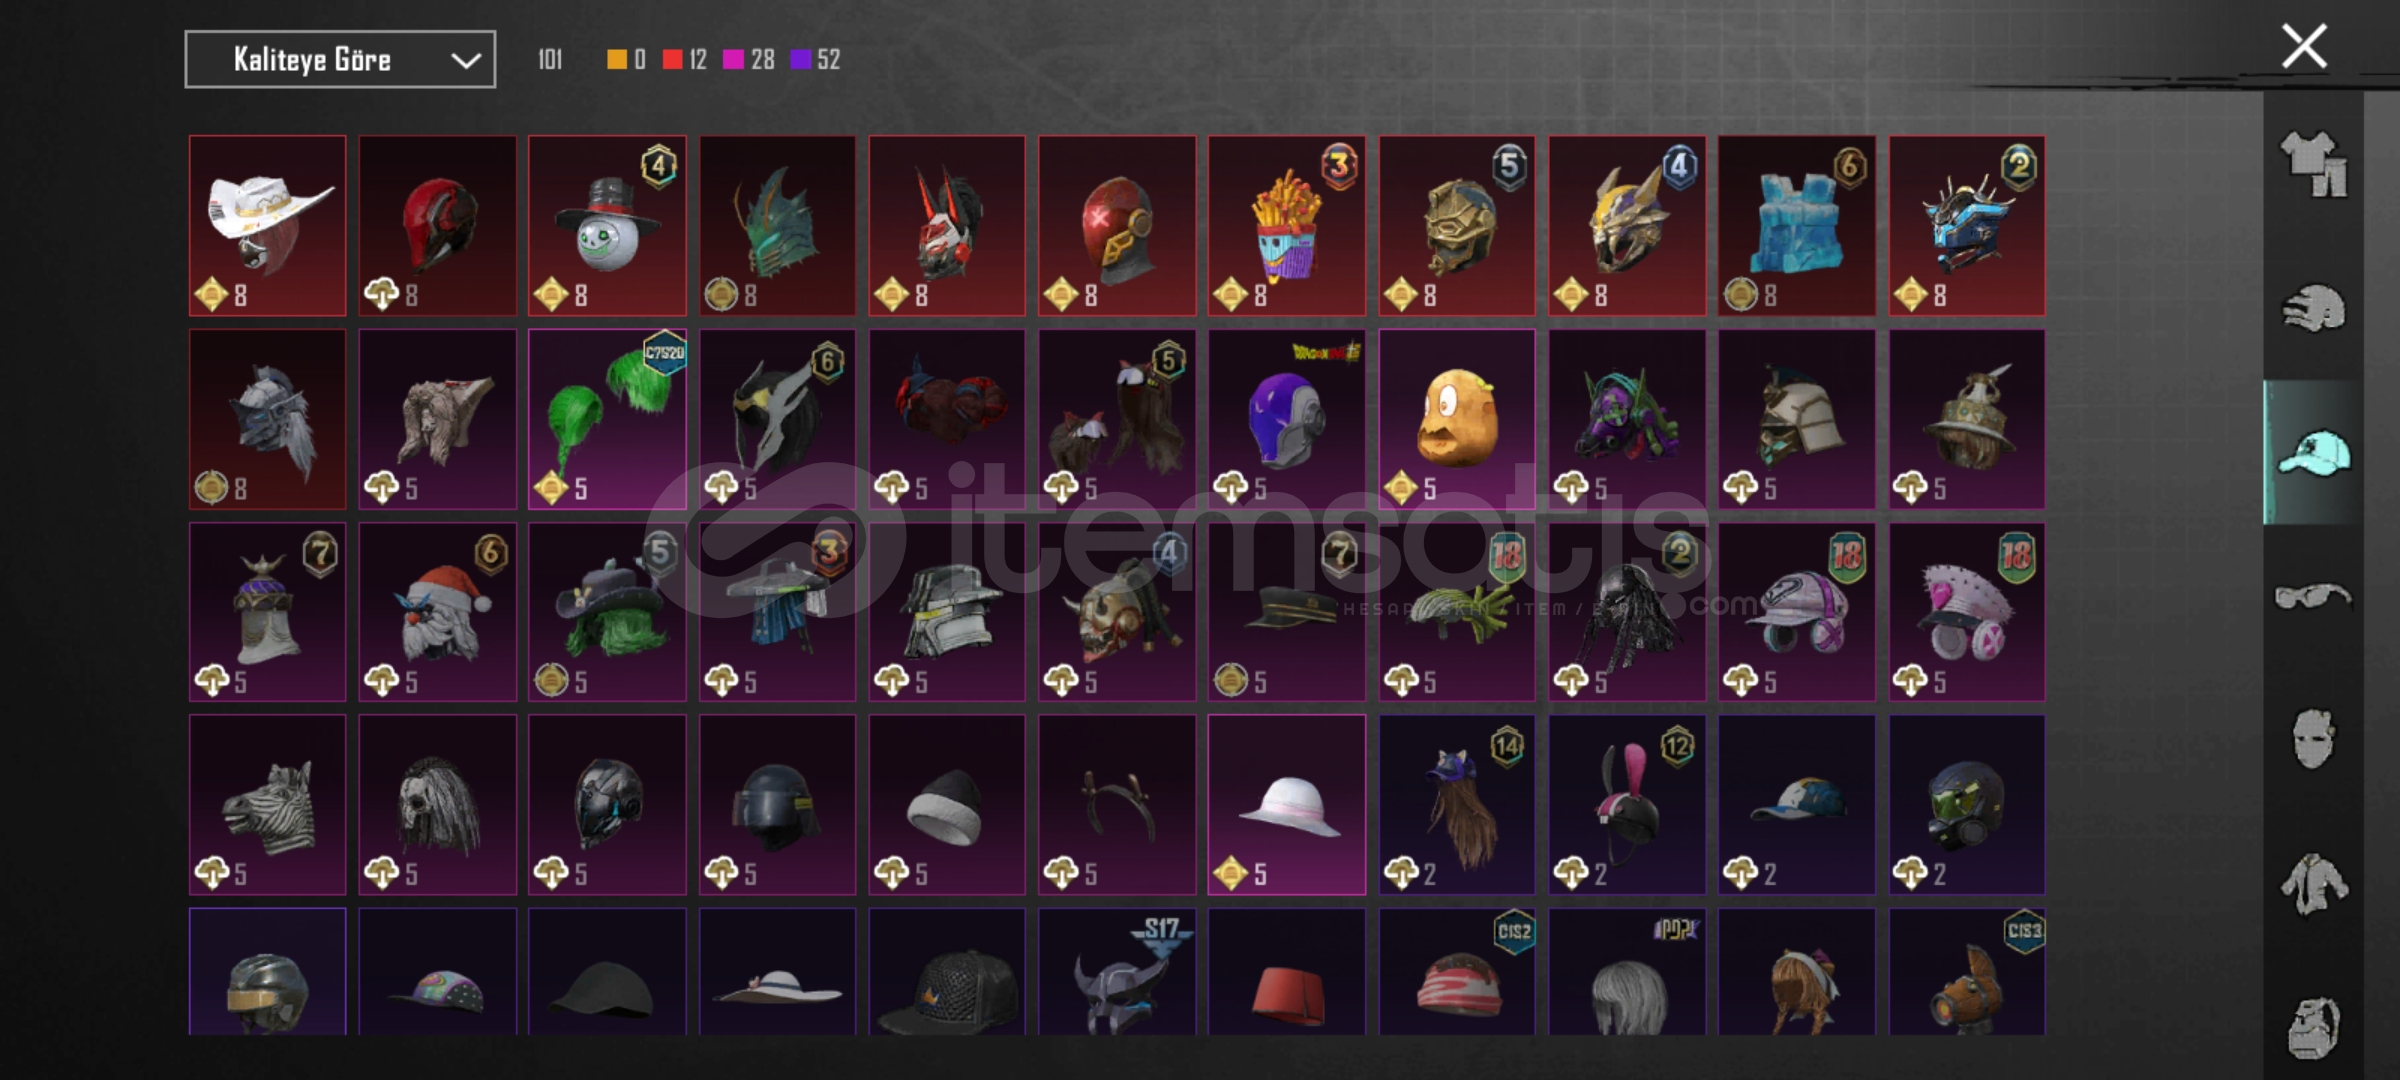Filter by the pink quality swatch
Viewport: 2400px width, 1080px height.
pos(733,60)
